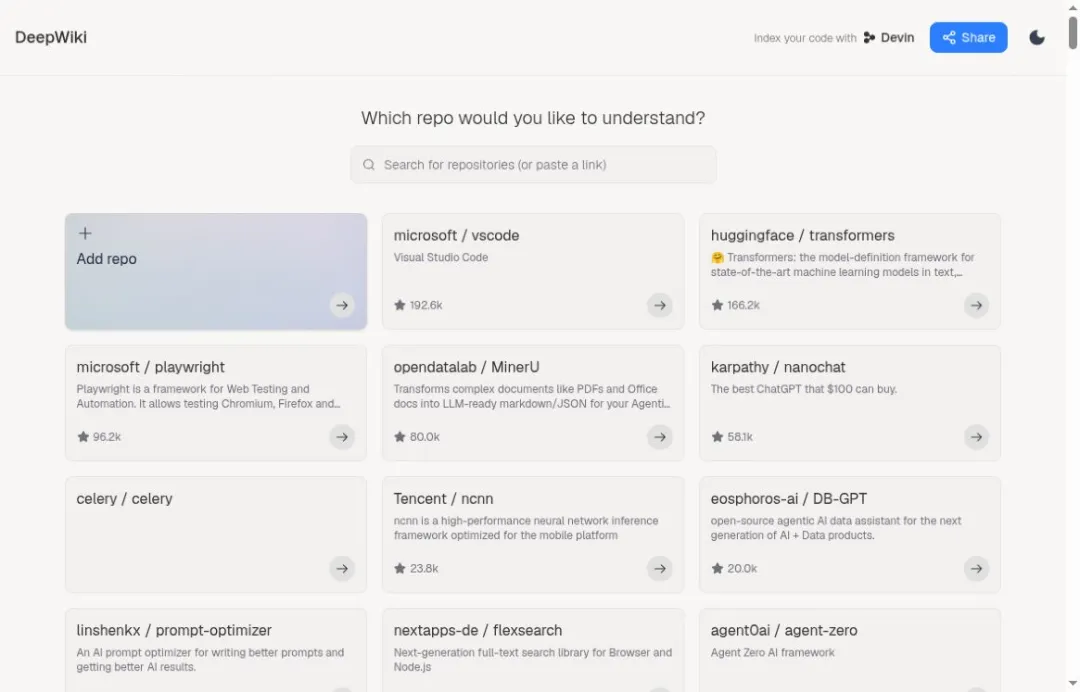This screenshot has width=1080, height=692.
Task: Open arrow on celery / celery card
Action: (342, 569)
